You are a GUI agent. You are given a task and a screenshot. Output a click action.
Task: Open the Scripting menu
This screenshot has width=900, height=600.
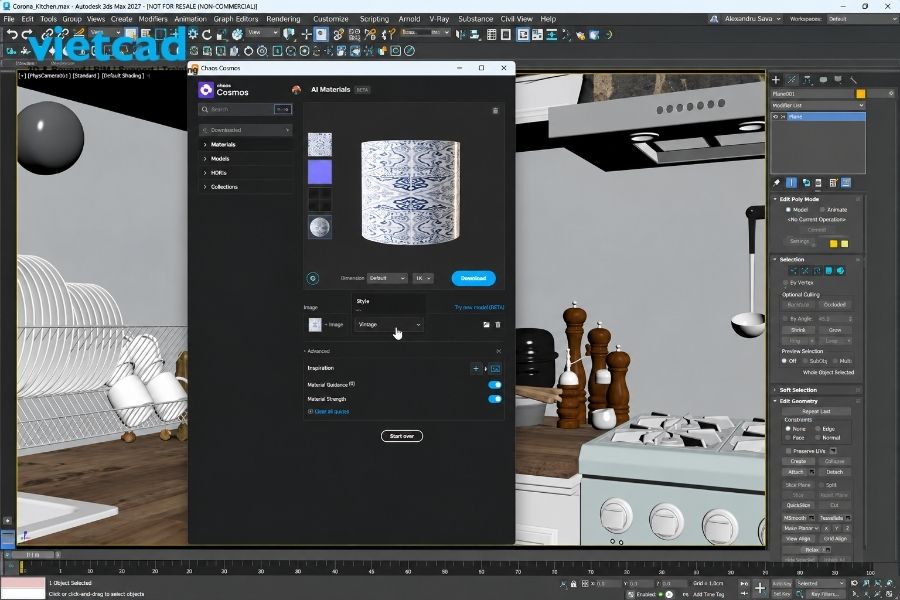[374, 19]
